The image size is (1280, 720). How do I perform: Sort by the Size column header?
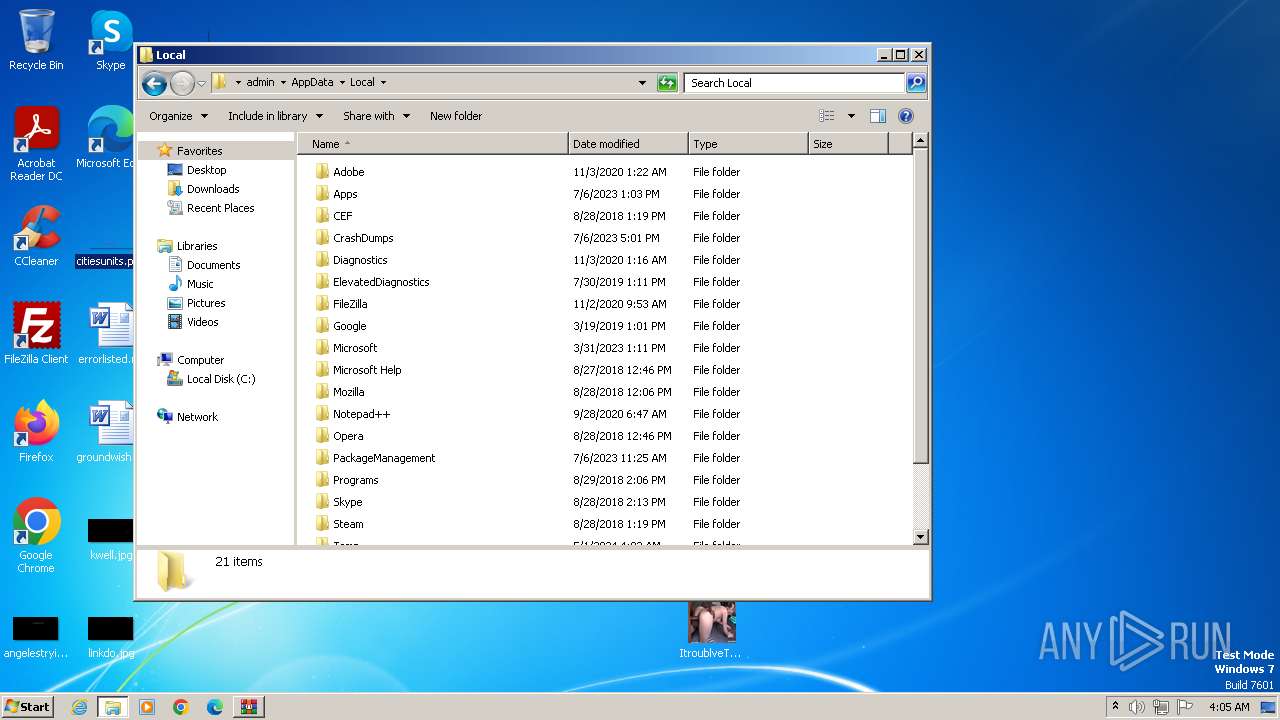point(848,144)
